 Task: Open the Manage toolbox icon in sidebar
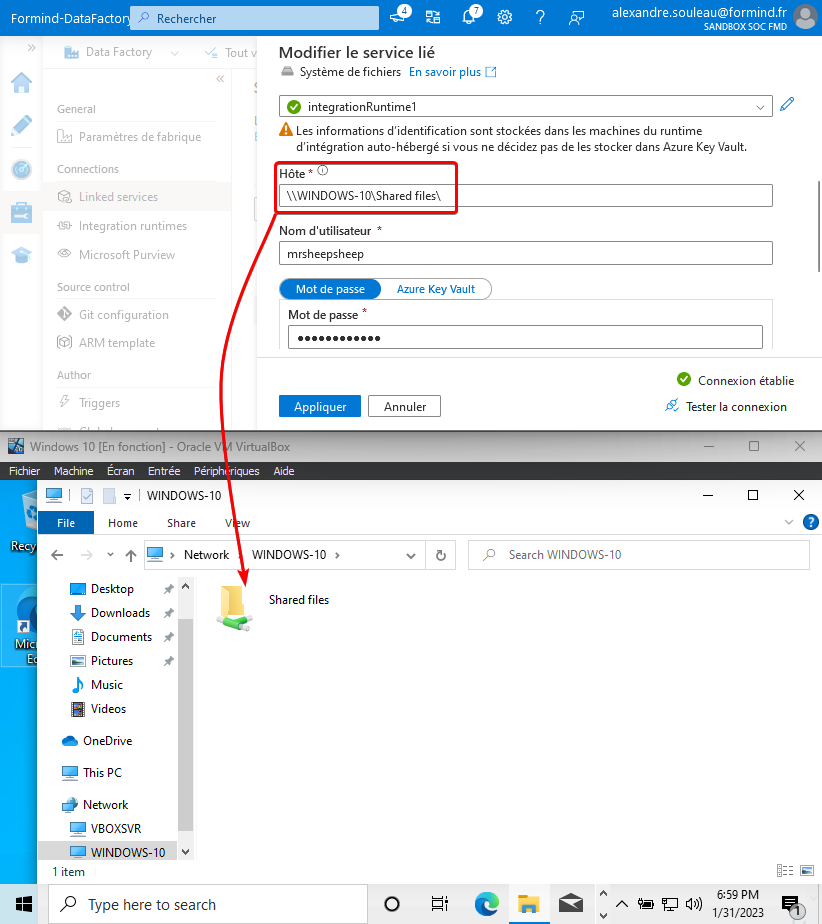pyautogui.click(x=21, y=213)
